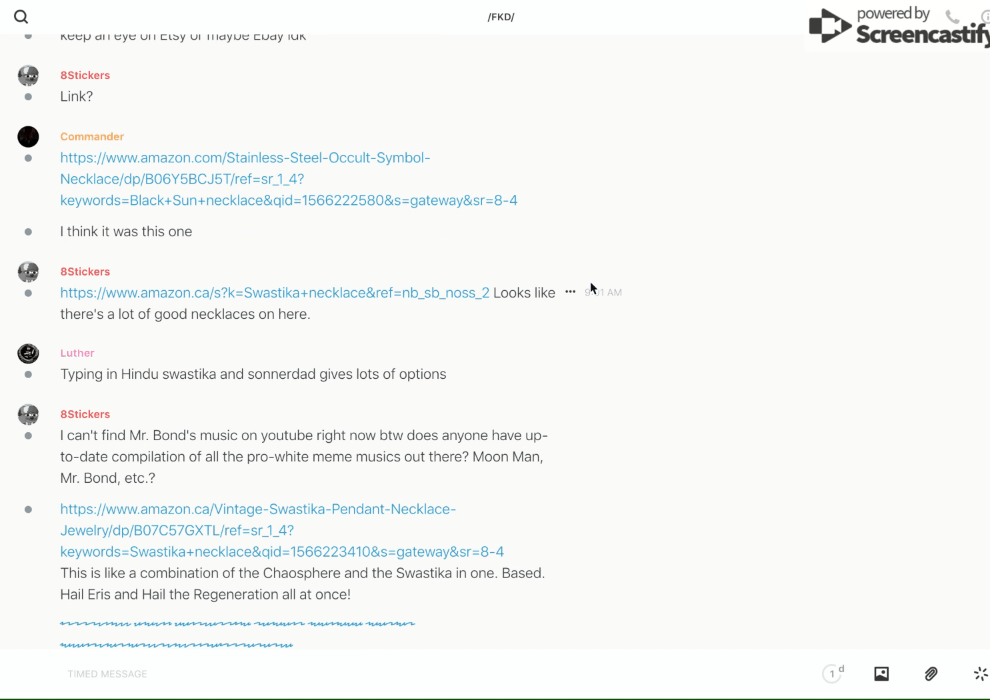Open the three-dot message options menu

570,292
